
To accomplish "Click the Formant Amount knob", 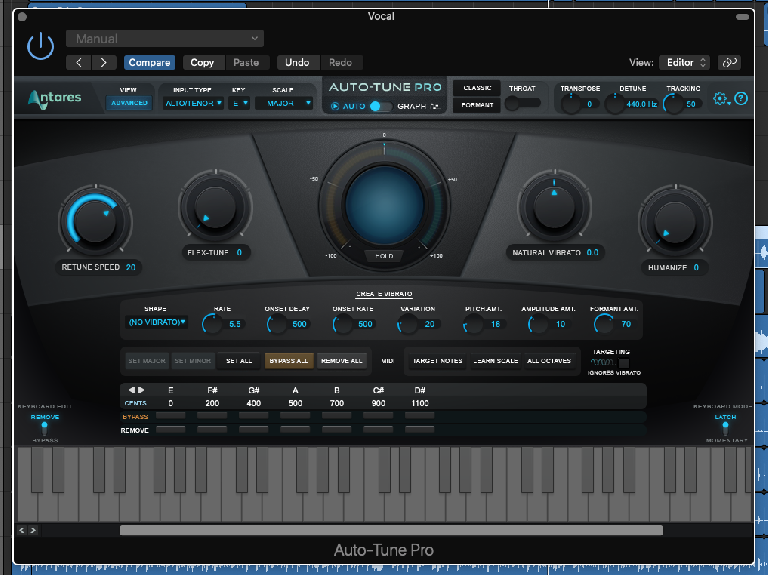I will tap(603, 324).
